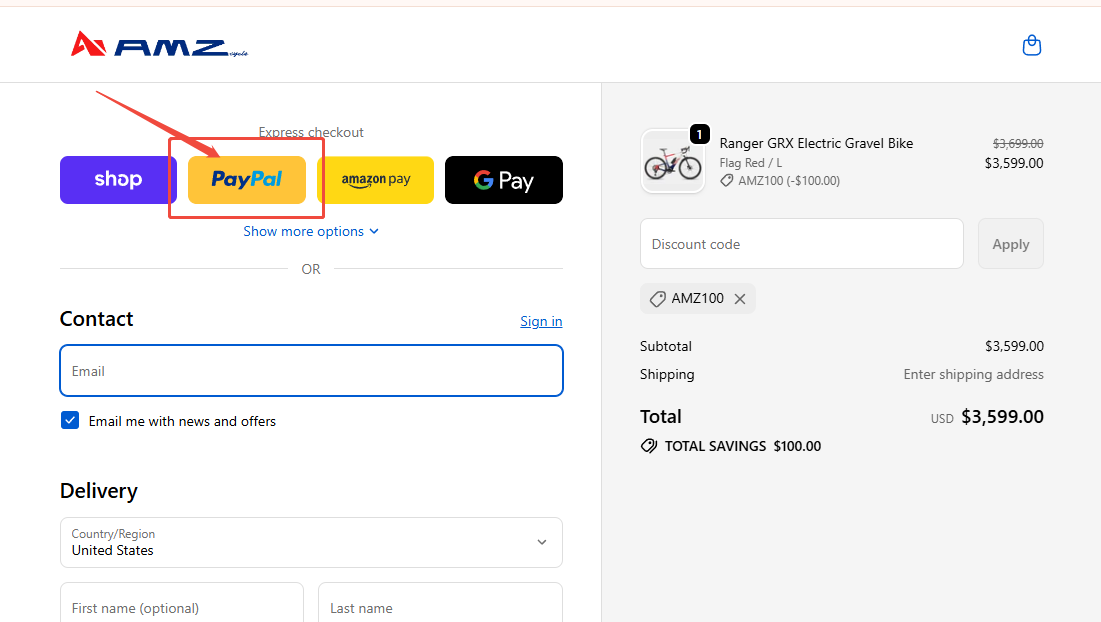
Task: Remove the AMZ100 discount code
Action: coord(740,299)
